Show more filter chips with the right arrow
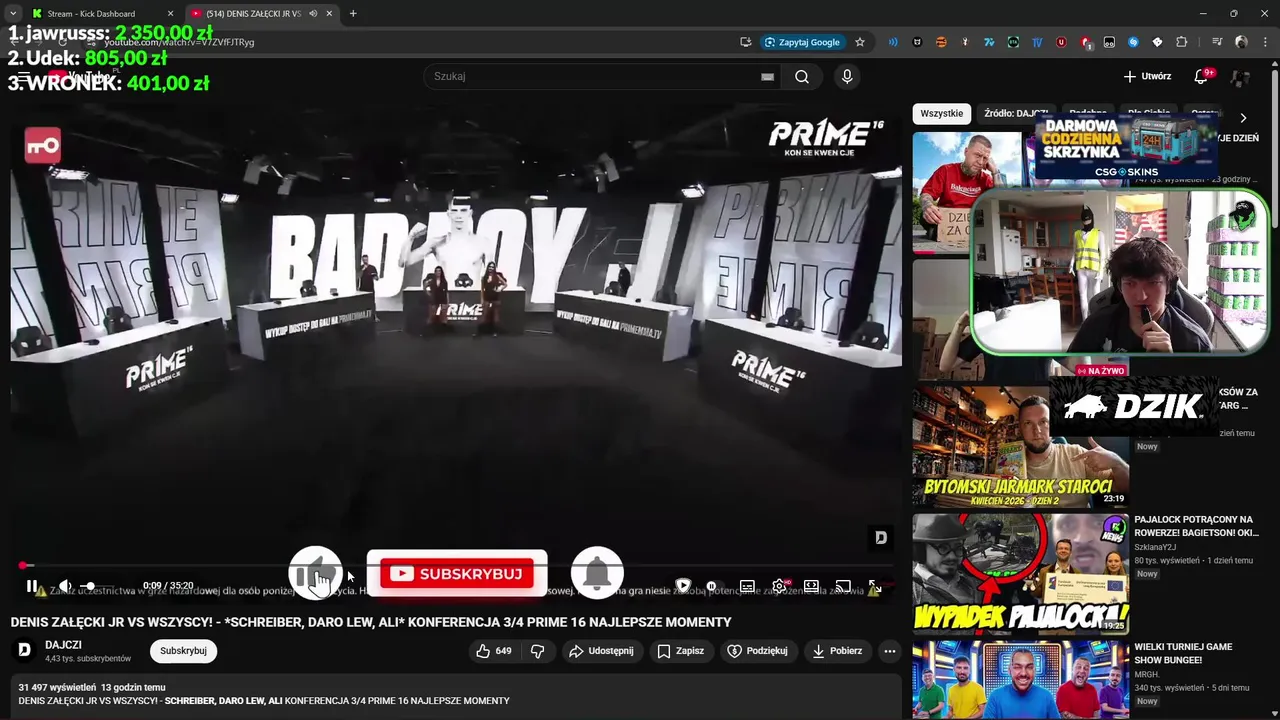 1243,117
